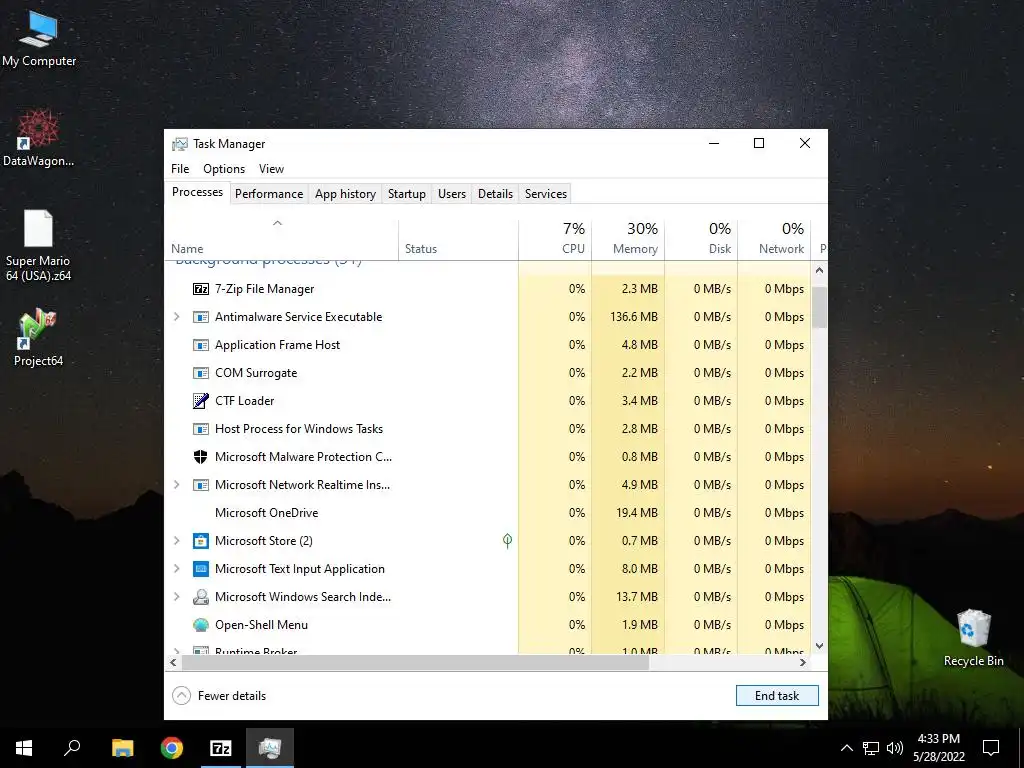Image resolution: width=1024 pixels, height=768 pixels.
Task: Click the taskbar clock showing 4:33 PM
Action: coord(938,748)
